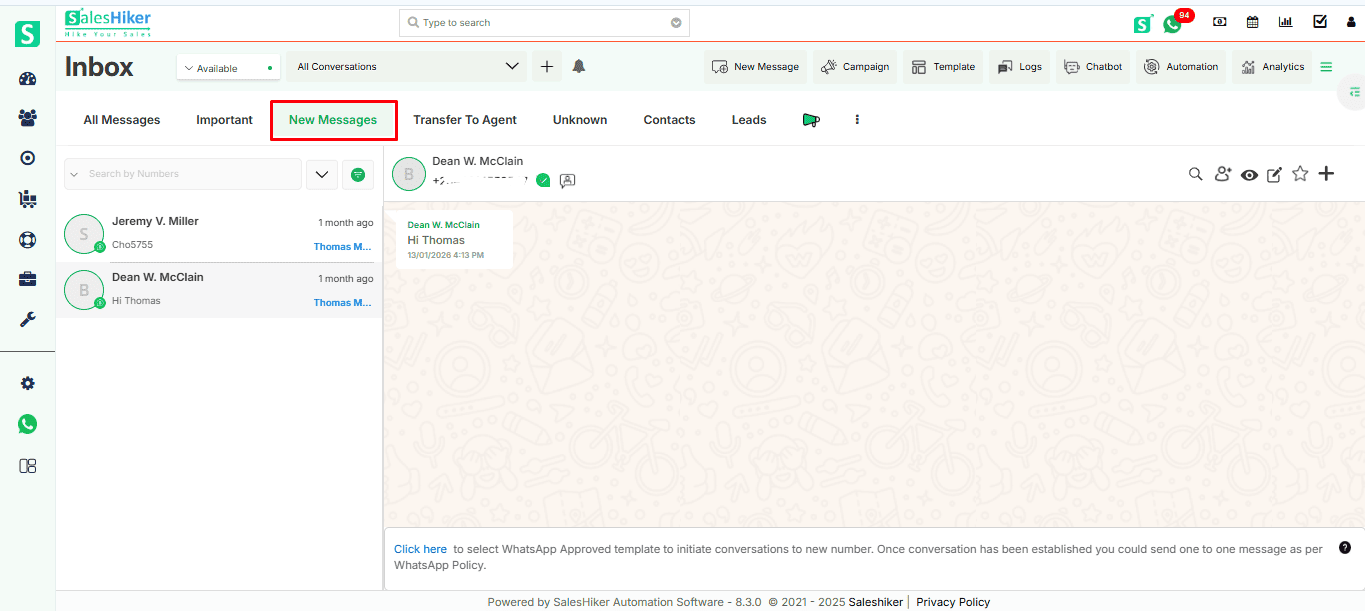
Task: Click the notification bell icon
Action: 579,66
